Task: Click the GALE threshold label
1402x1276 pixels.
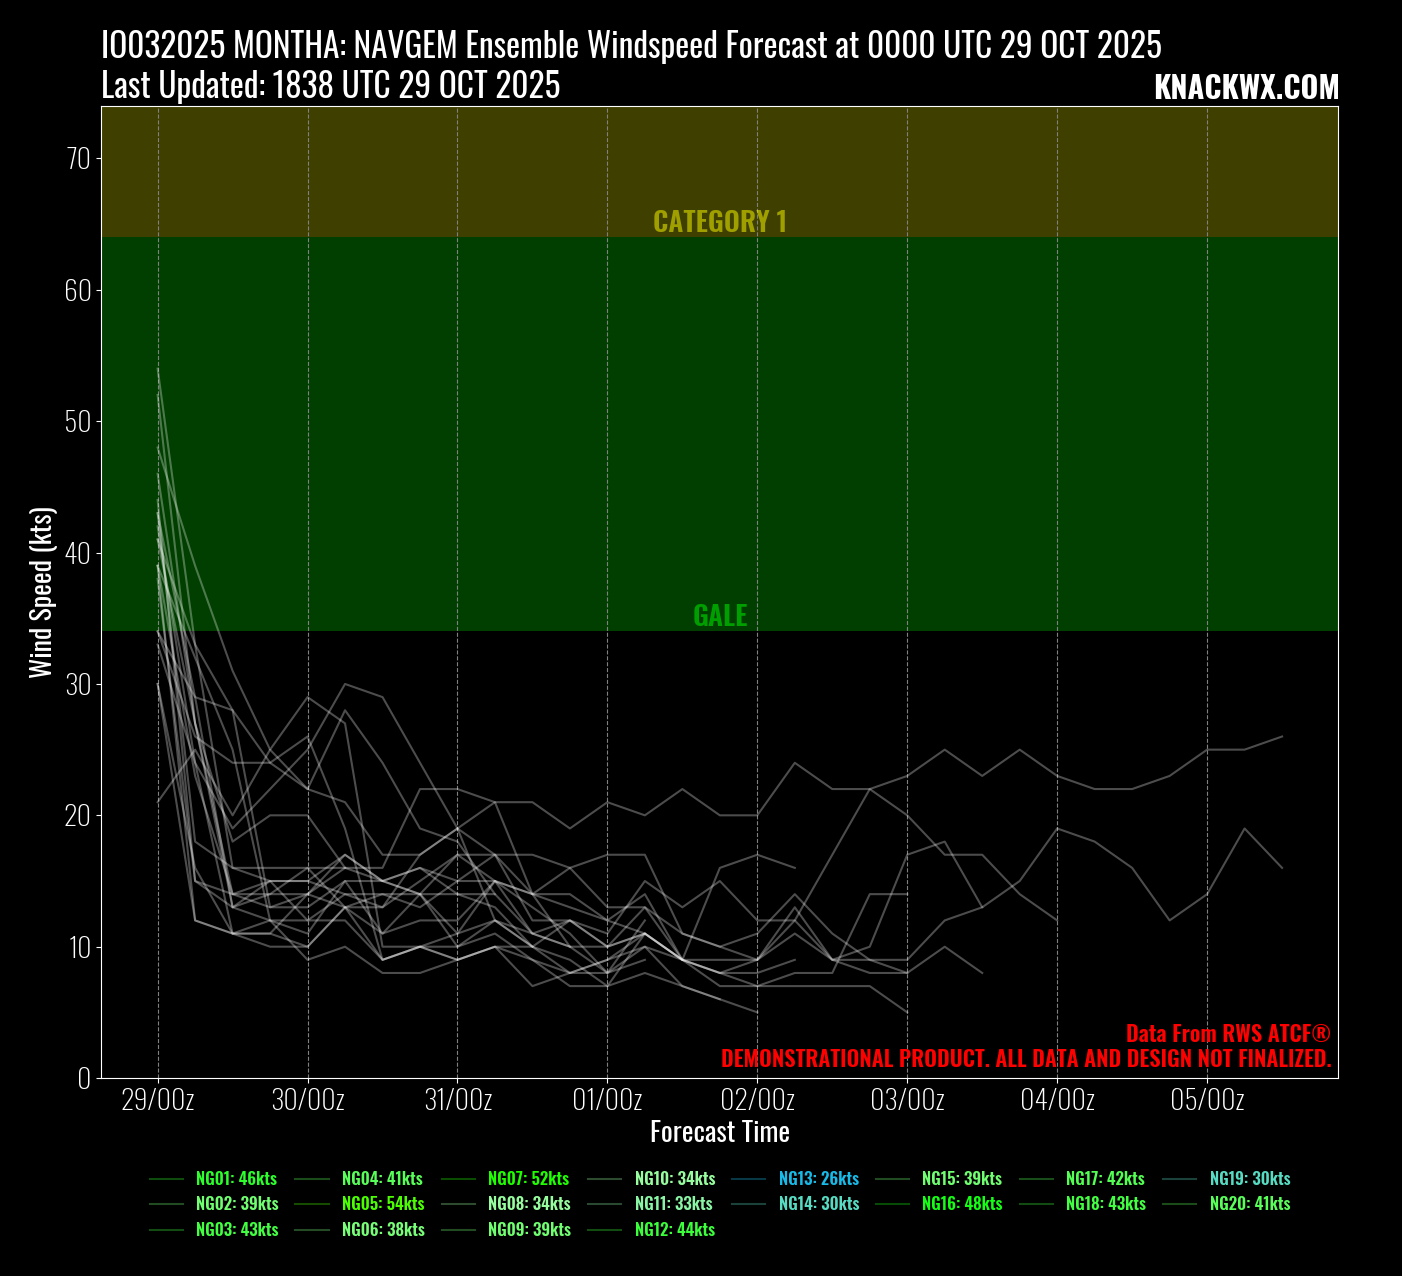Action: (x=720, y=616)
